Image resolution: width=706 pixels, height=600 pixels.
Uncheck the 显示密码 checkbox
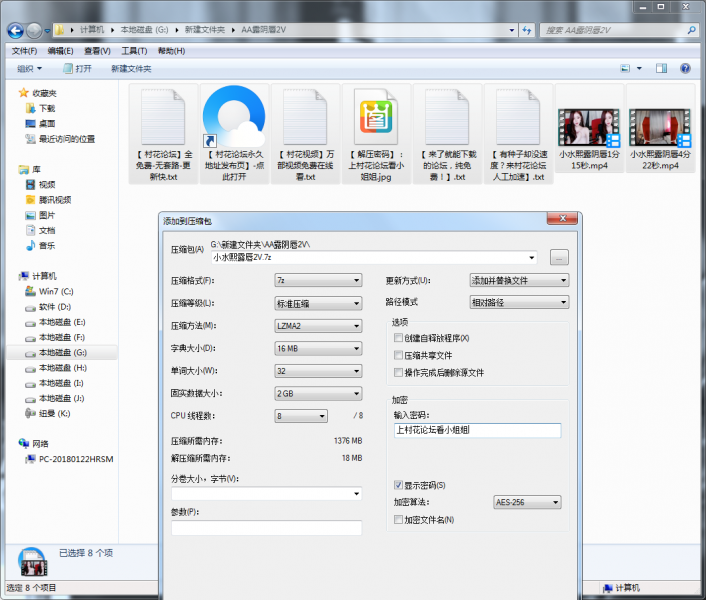coord(399,485)
